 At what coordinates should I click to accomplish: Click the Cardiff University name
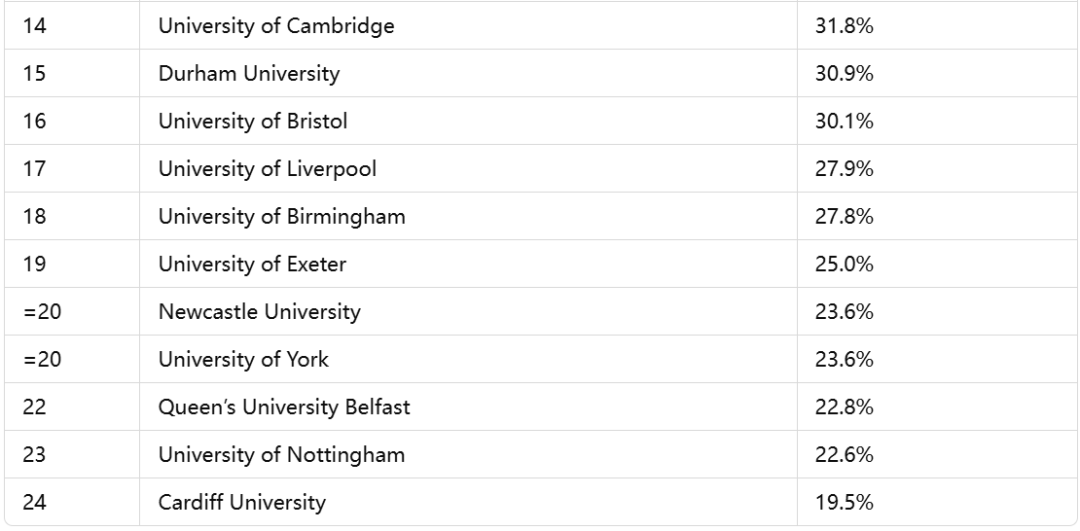click(241, 502)
